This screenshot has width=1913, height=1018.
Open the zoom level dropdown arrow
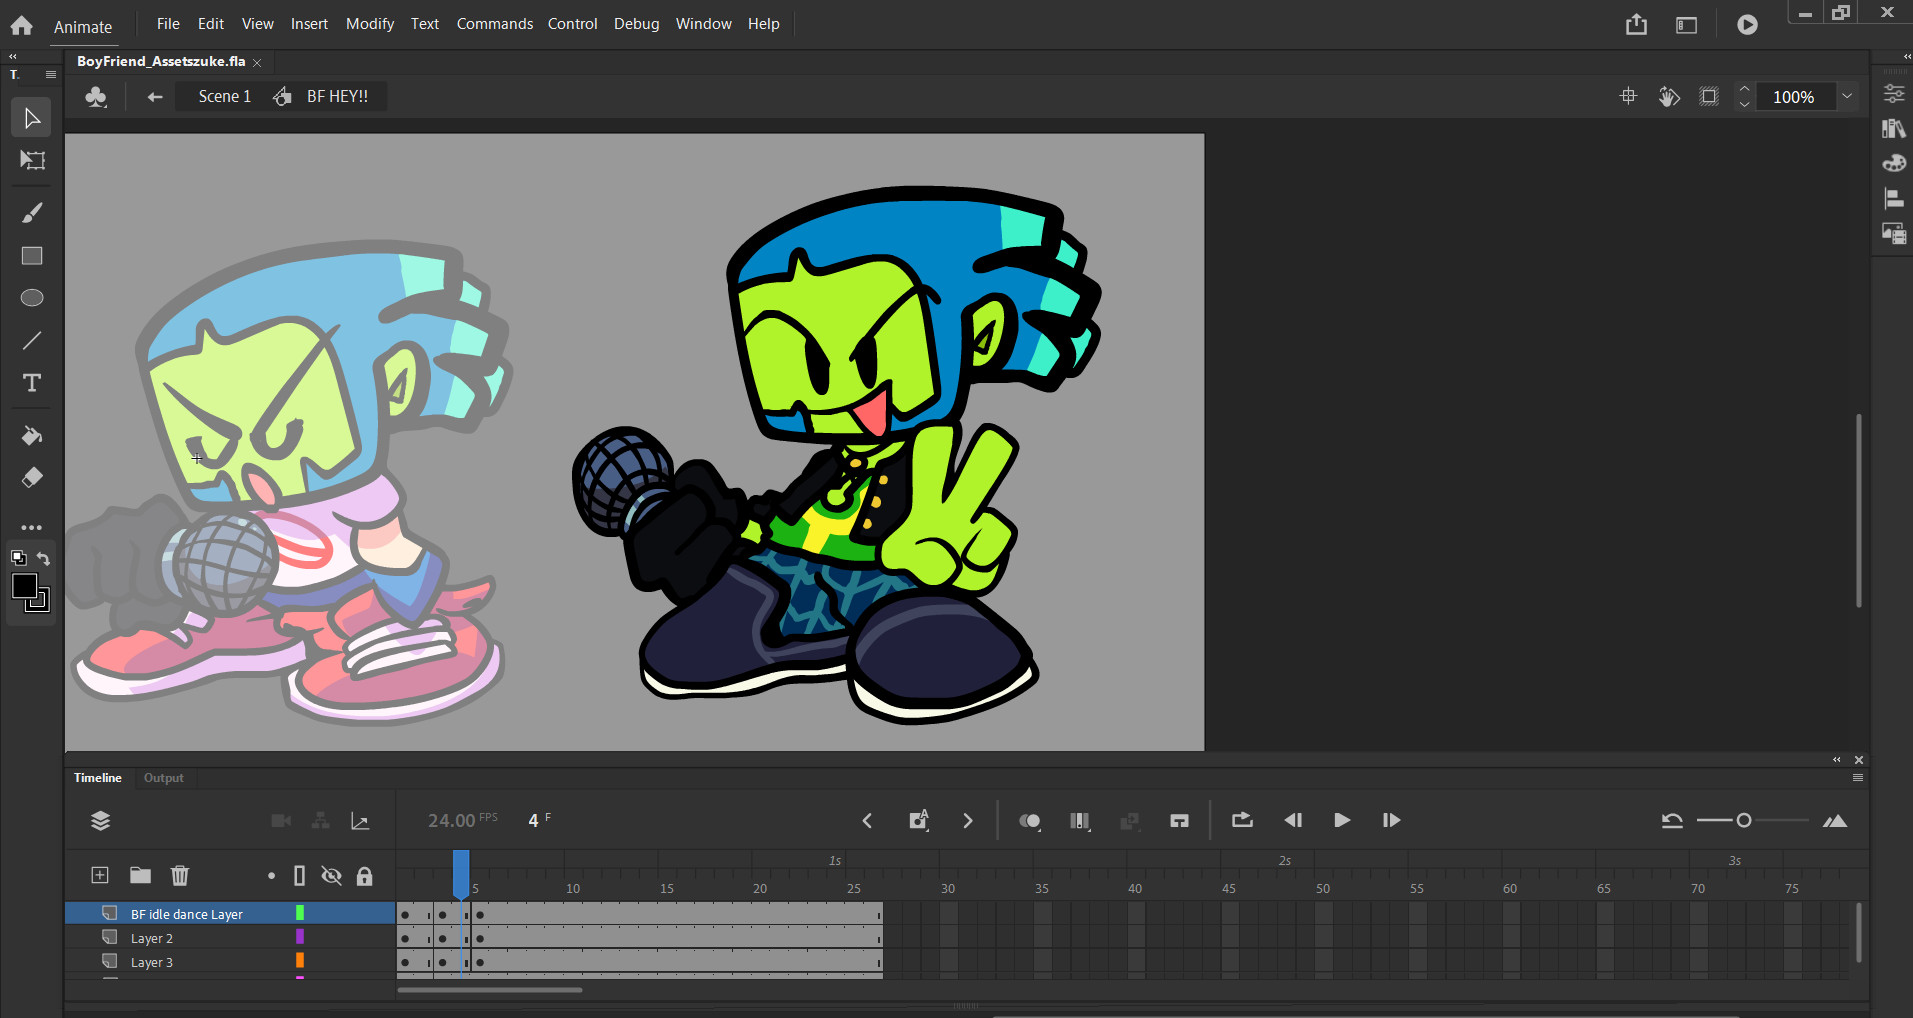pos(1847,96)
